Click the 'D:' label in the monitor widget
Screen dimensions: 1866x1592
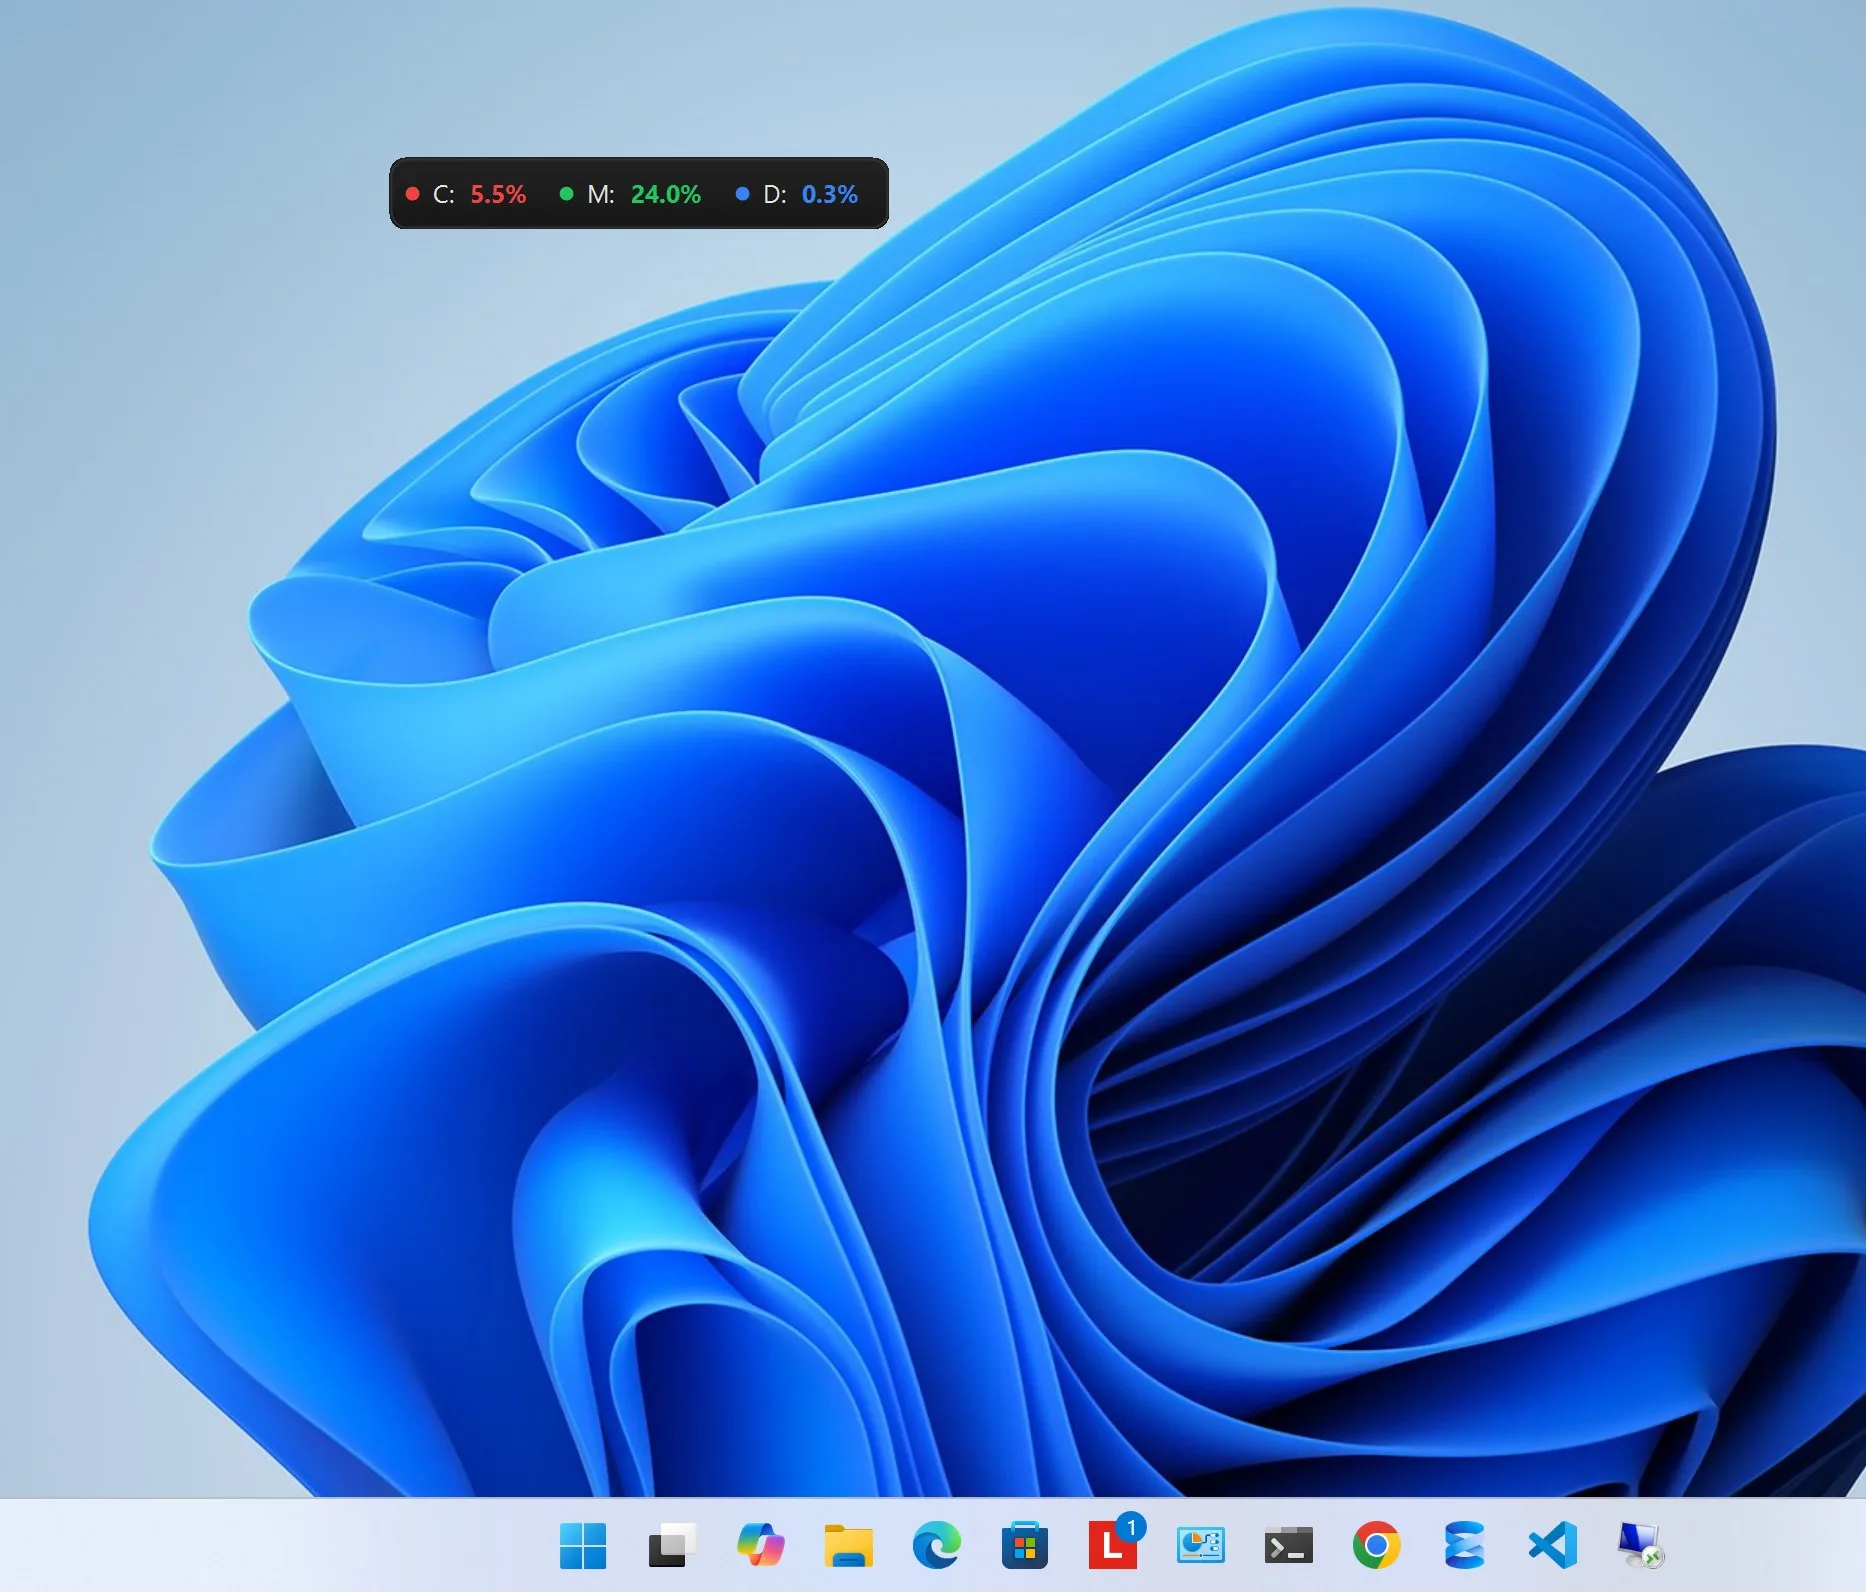[x=775, y=194]
